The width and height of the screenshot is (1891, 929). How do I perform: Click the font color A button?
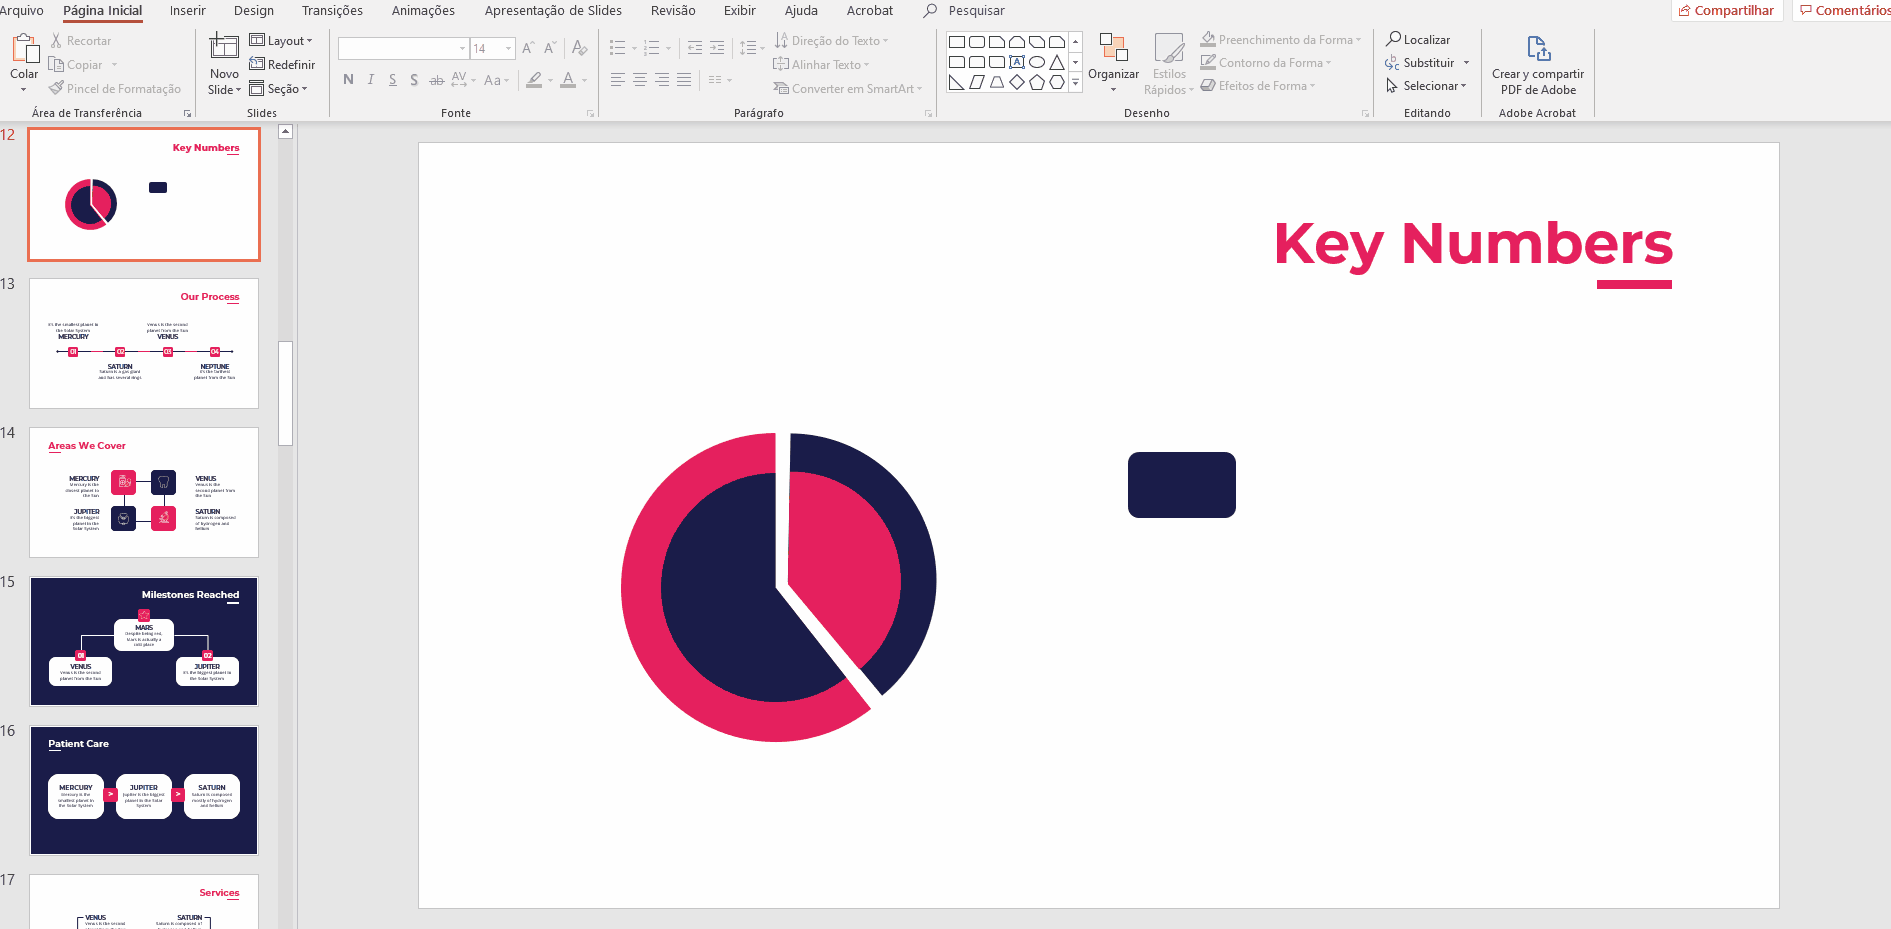568,80
